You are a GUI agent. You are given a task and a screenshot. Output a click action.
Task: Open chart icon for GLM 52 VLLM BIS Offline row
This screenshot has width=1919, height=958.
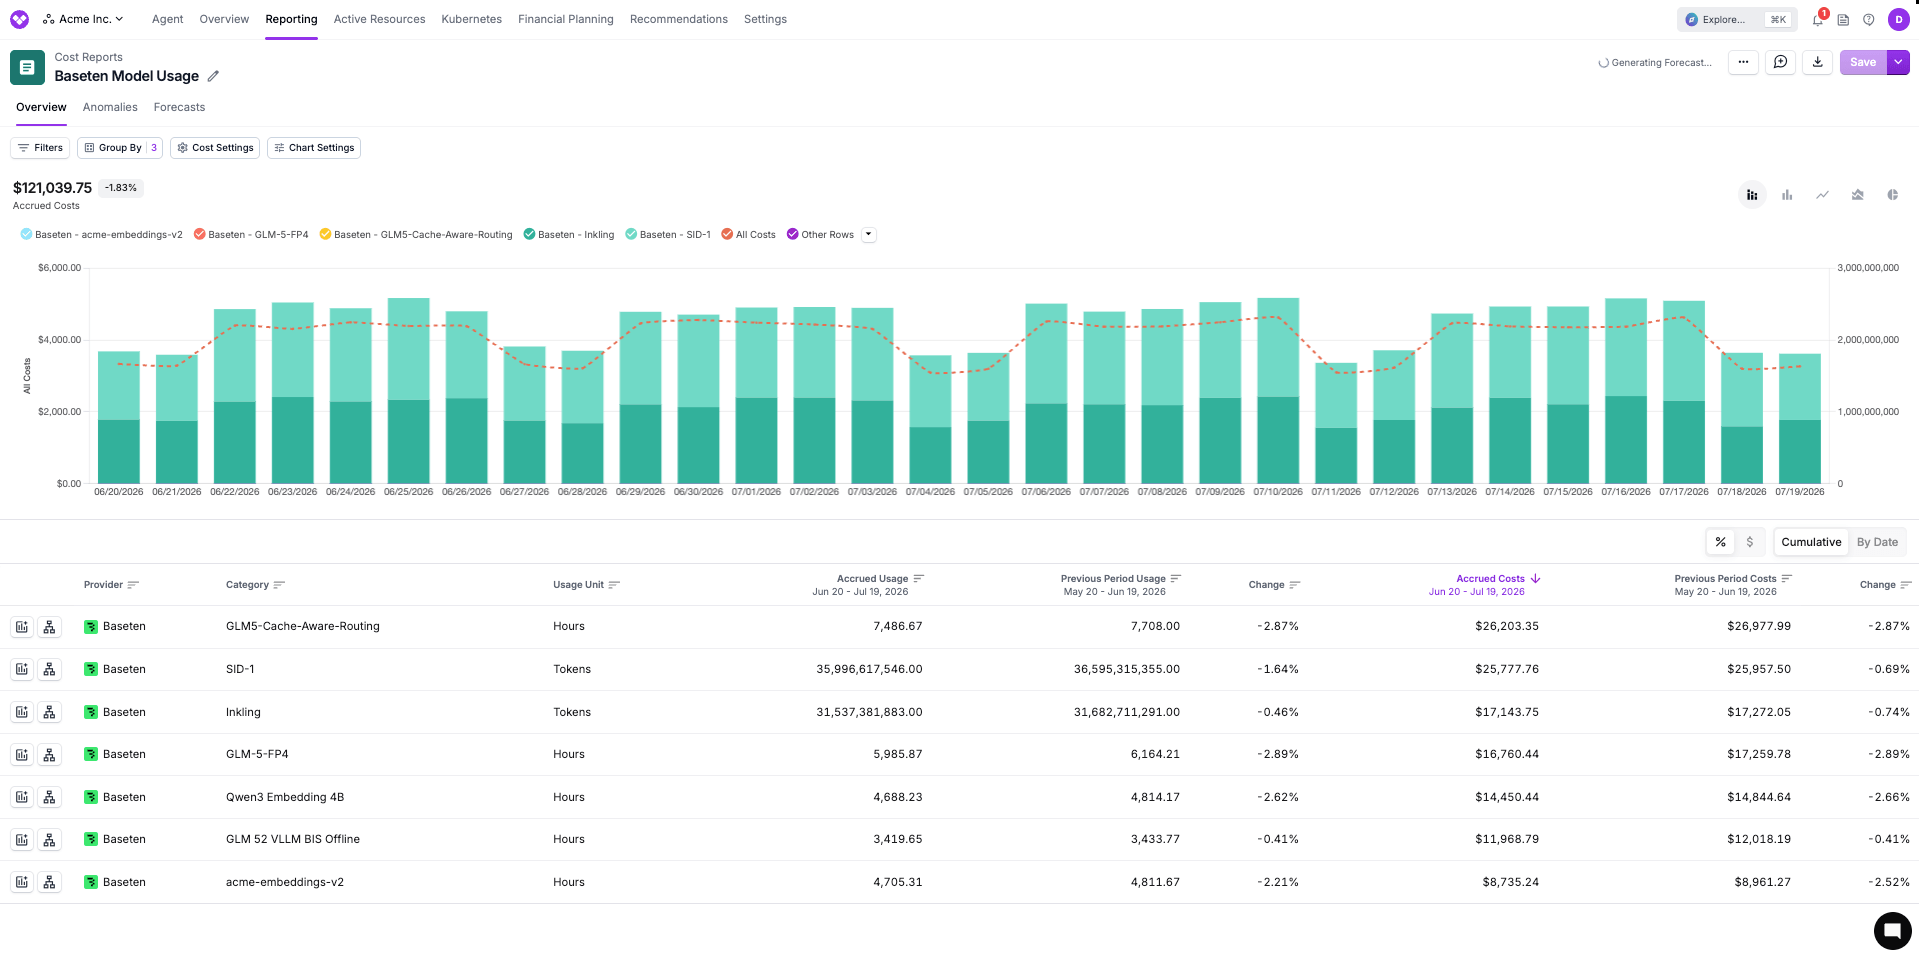(22, 839)
